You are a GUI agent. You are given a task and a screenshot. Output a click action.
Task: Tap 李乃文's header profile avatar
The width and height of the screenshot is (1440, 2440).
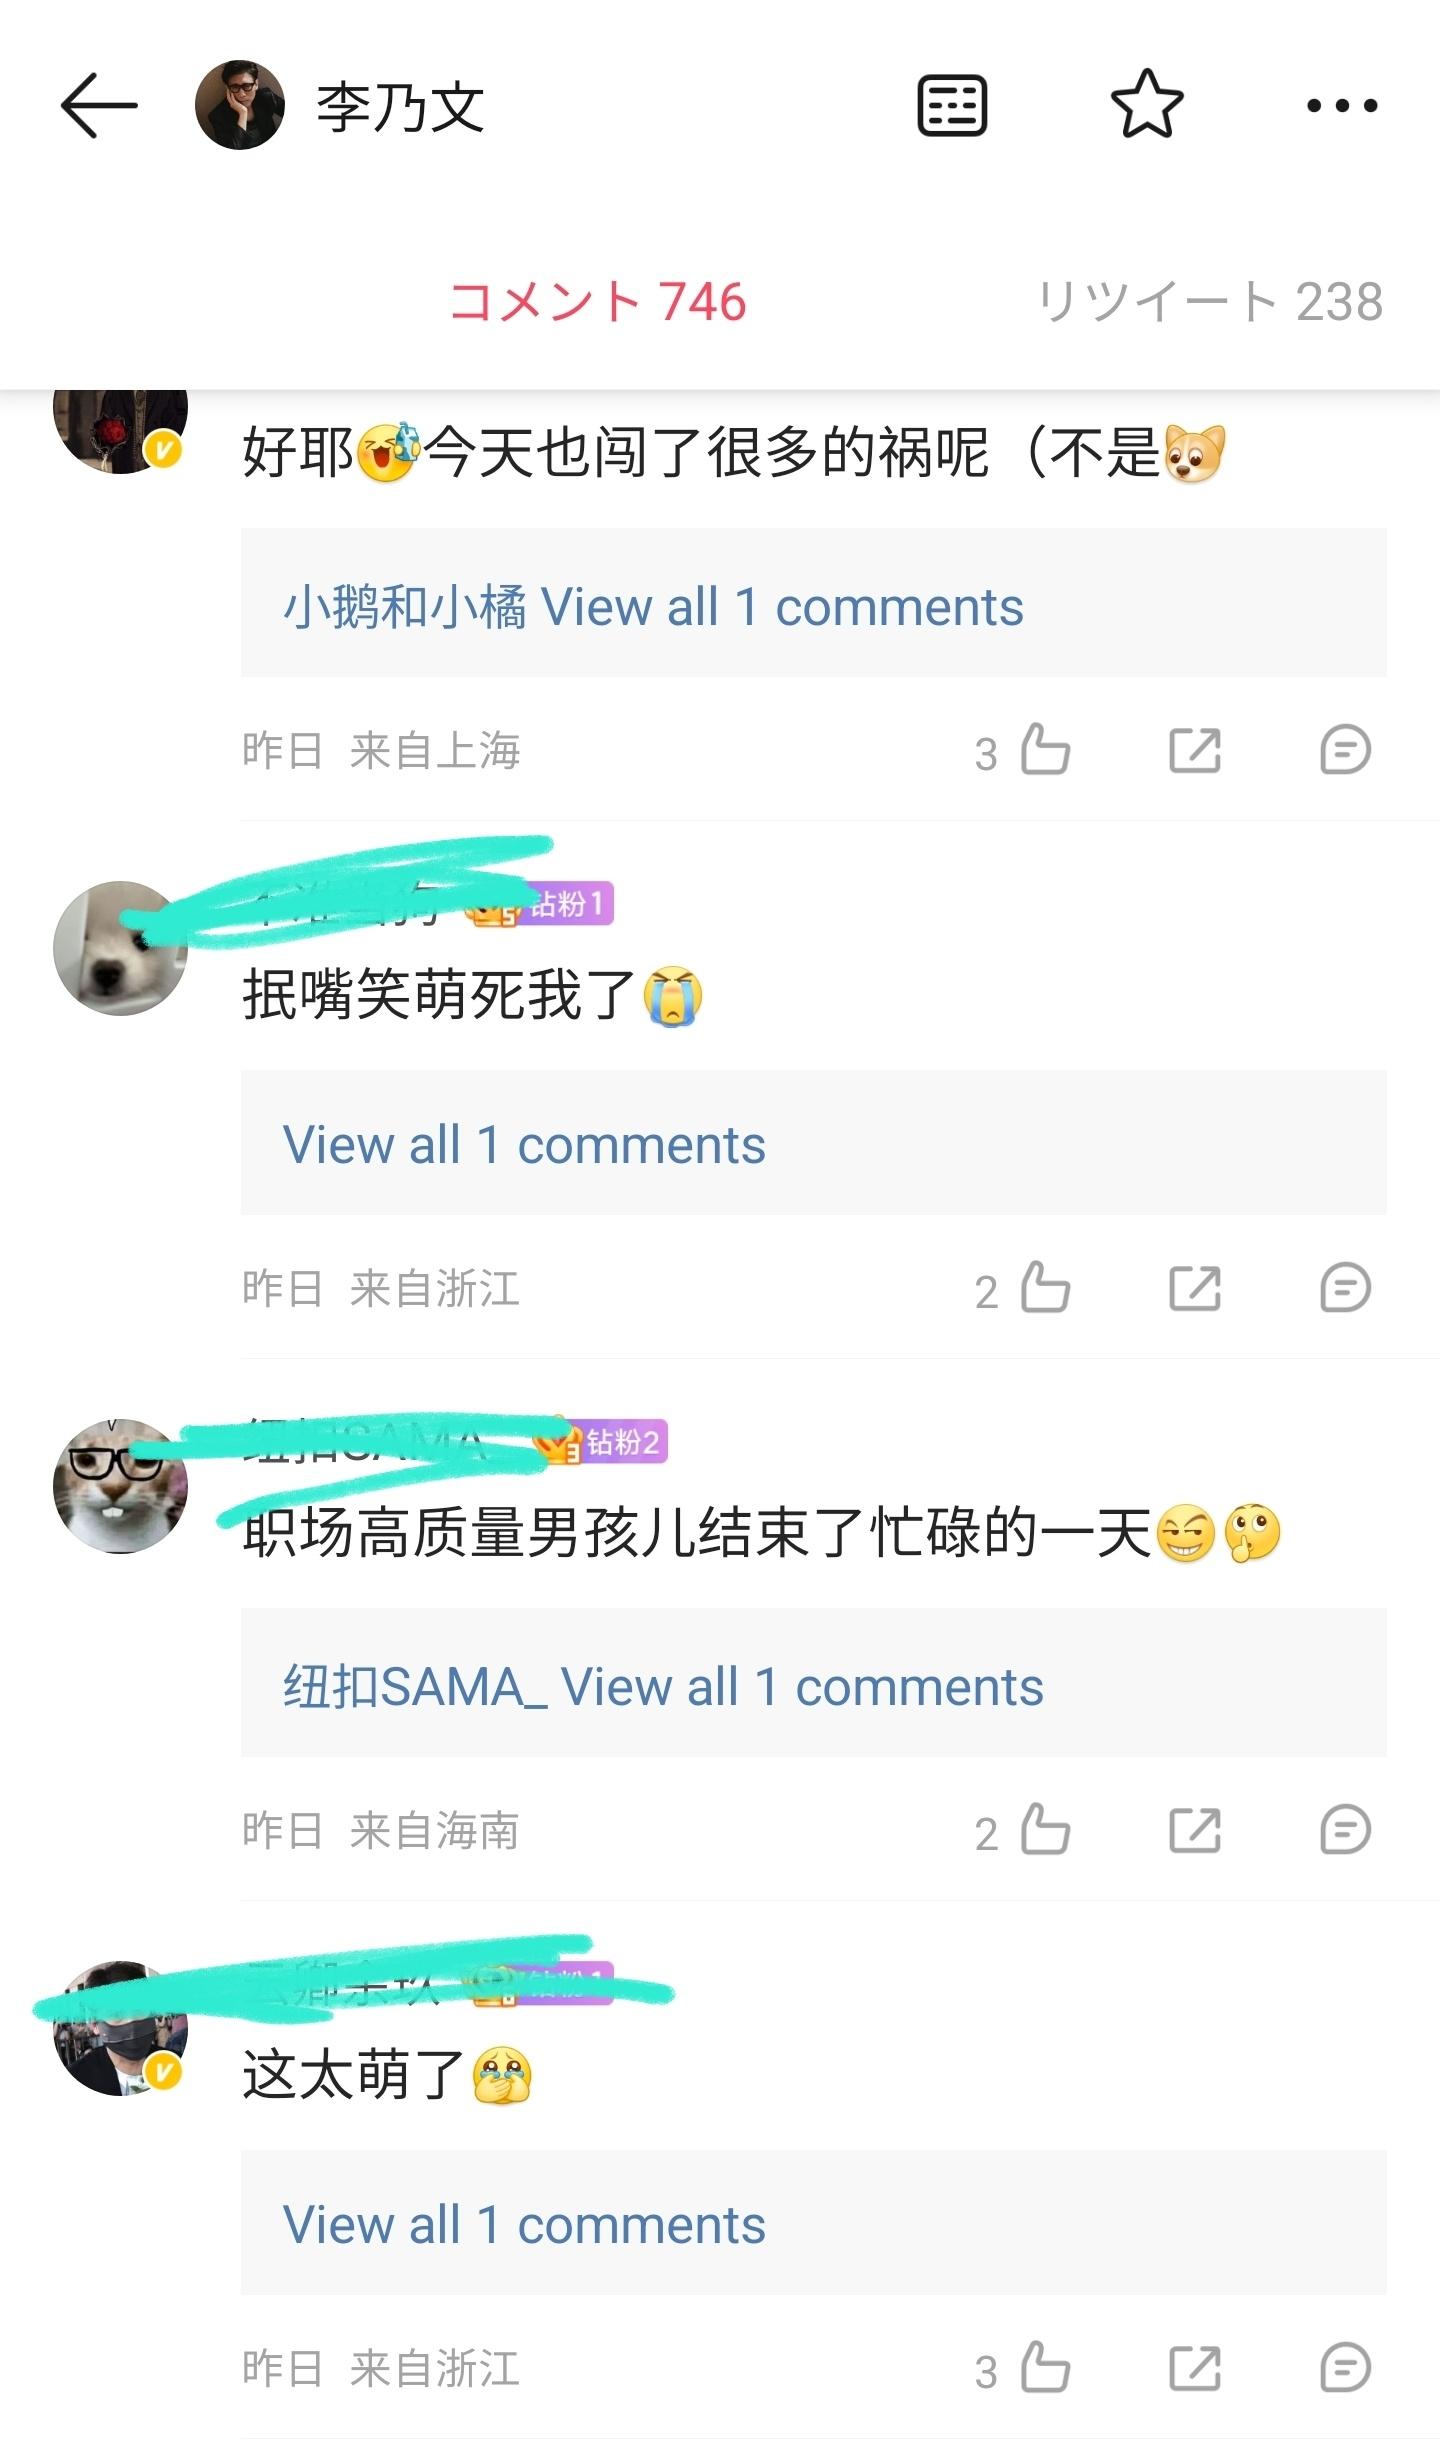pos(240,105)
